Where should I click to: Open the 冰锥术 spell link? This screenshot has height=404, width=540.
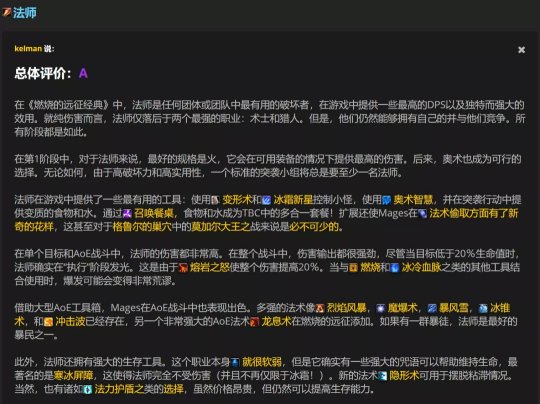pyautogui.click(x=500, y=308)
